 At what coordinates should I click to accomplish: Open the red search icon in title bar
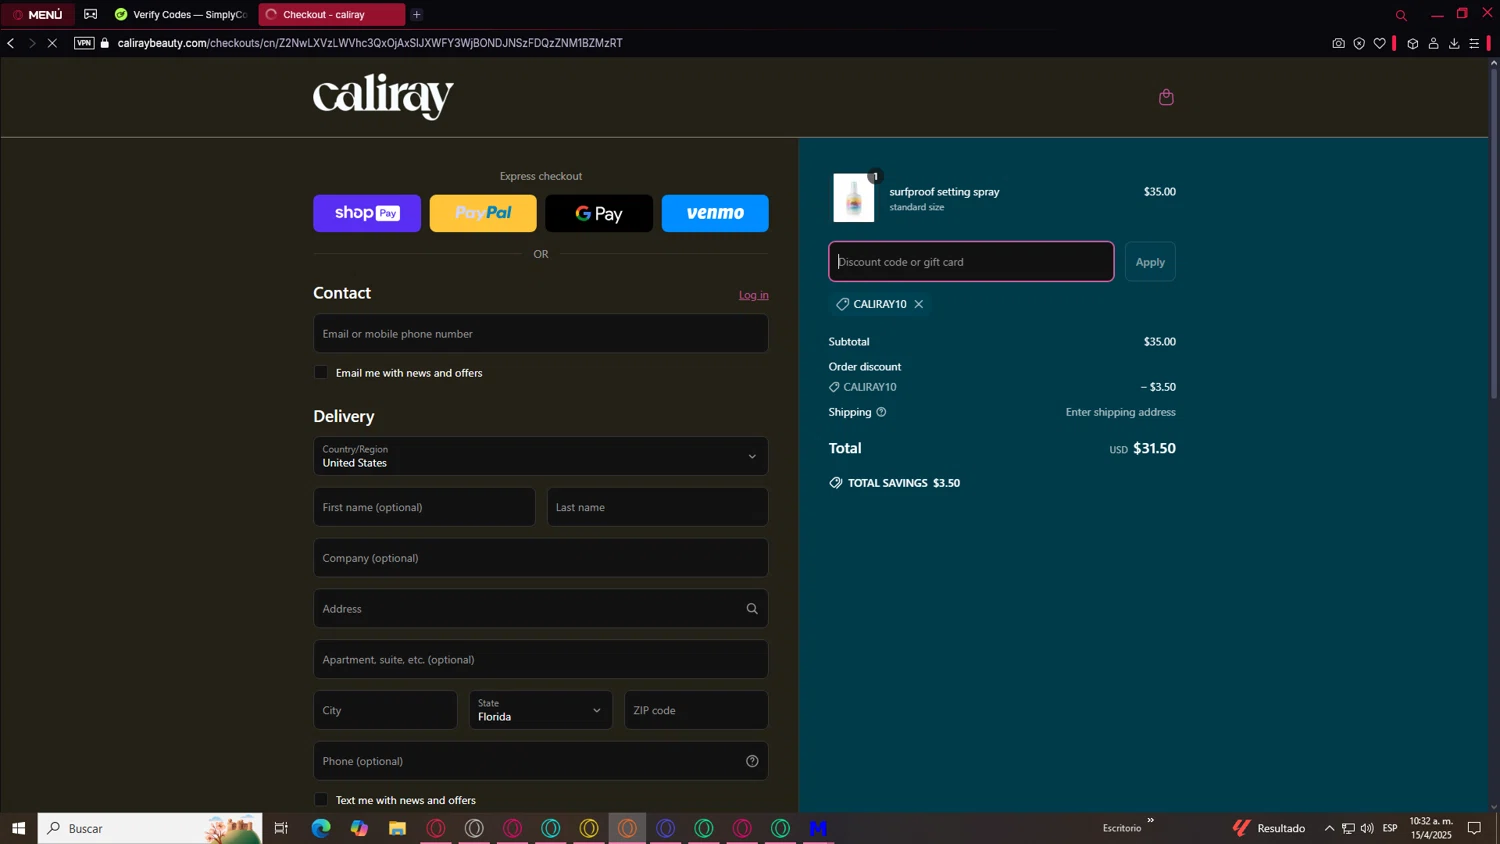click(1401, 15)
